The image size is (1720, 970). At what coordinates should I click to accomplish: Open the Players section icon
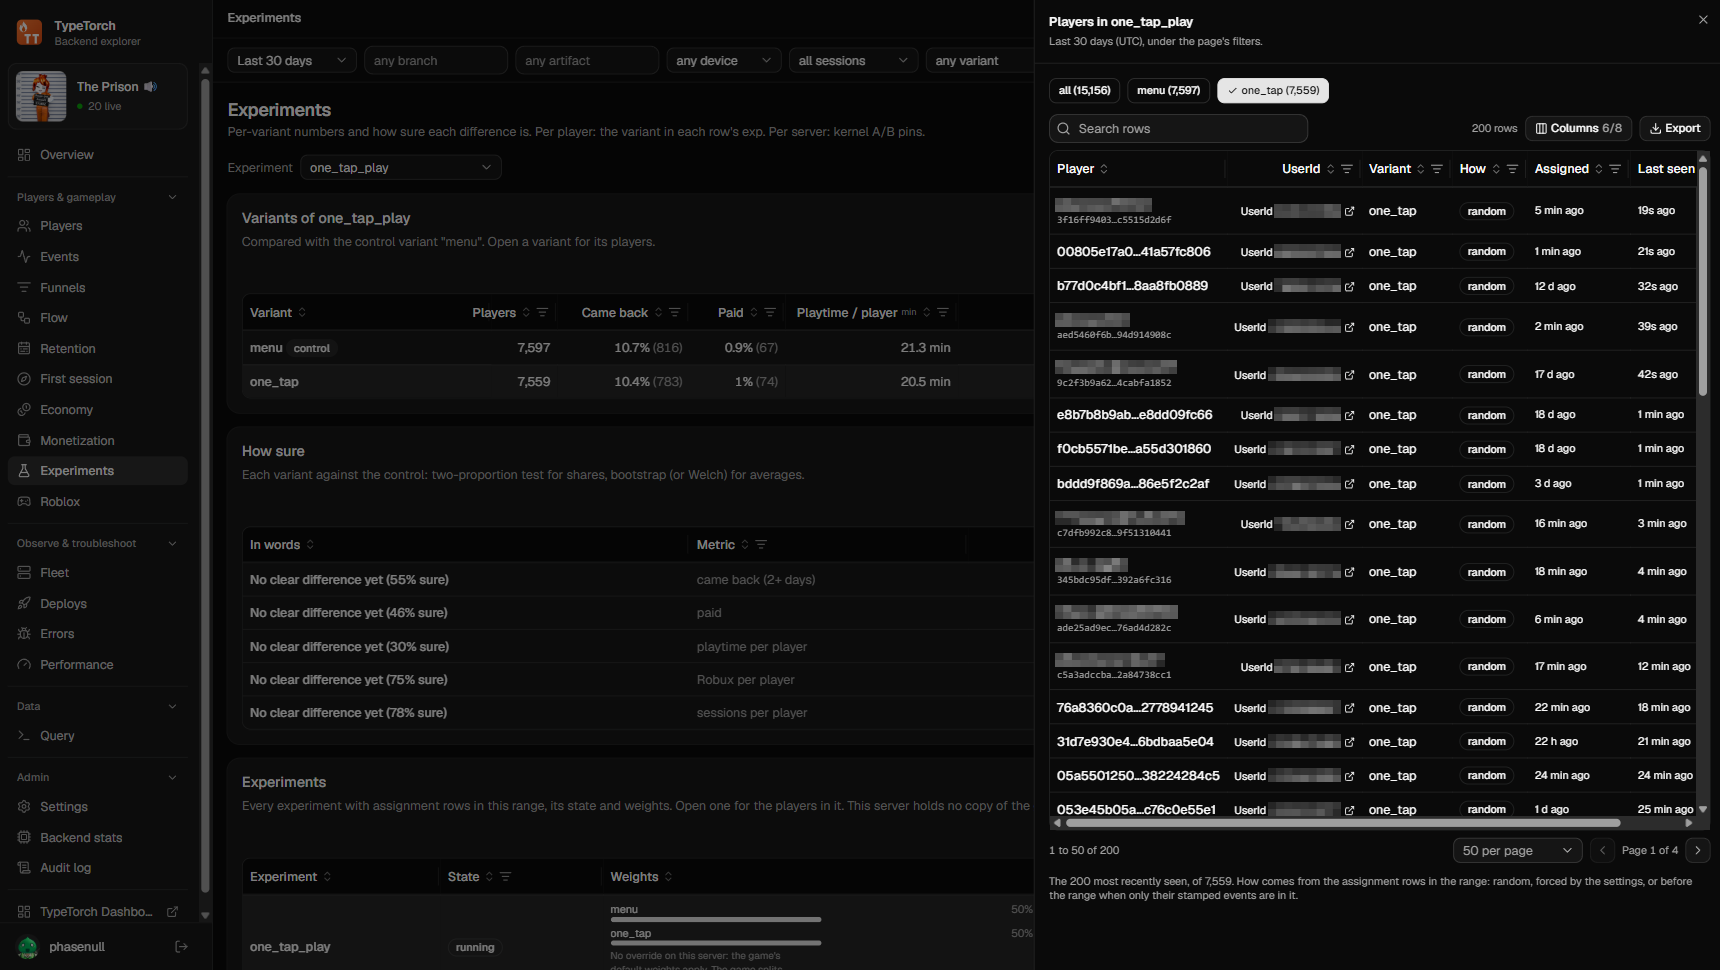click(24, 226)
